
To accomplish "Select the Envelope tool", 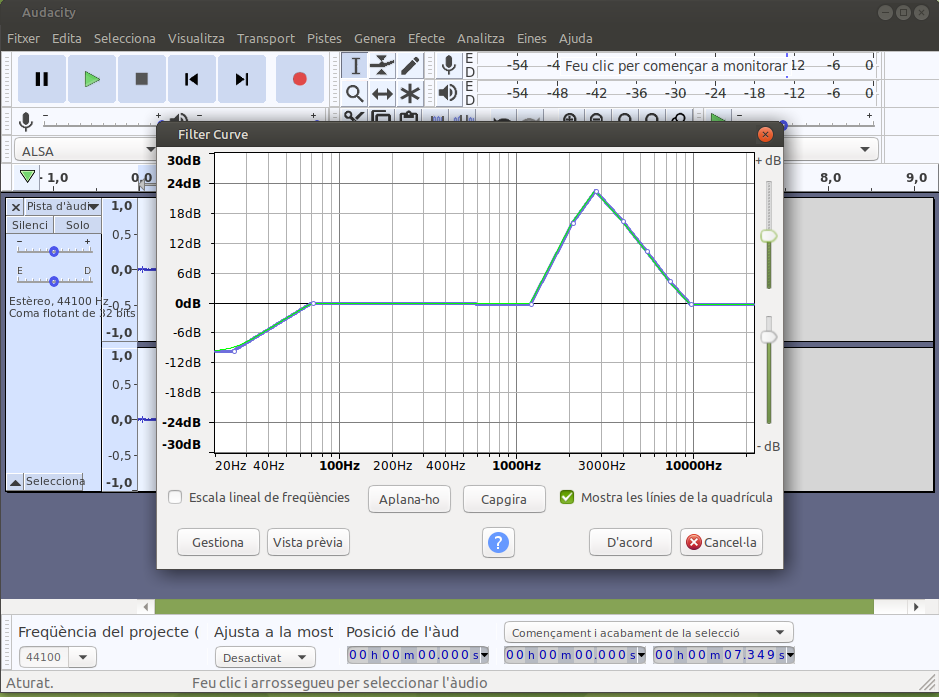I will click(382, 66).
